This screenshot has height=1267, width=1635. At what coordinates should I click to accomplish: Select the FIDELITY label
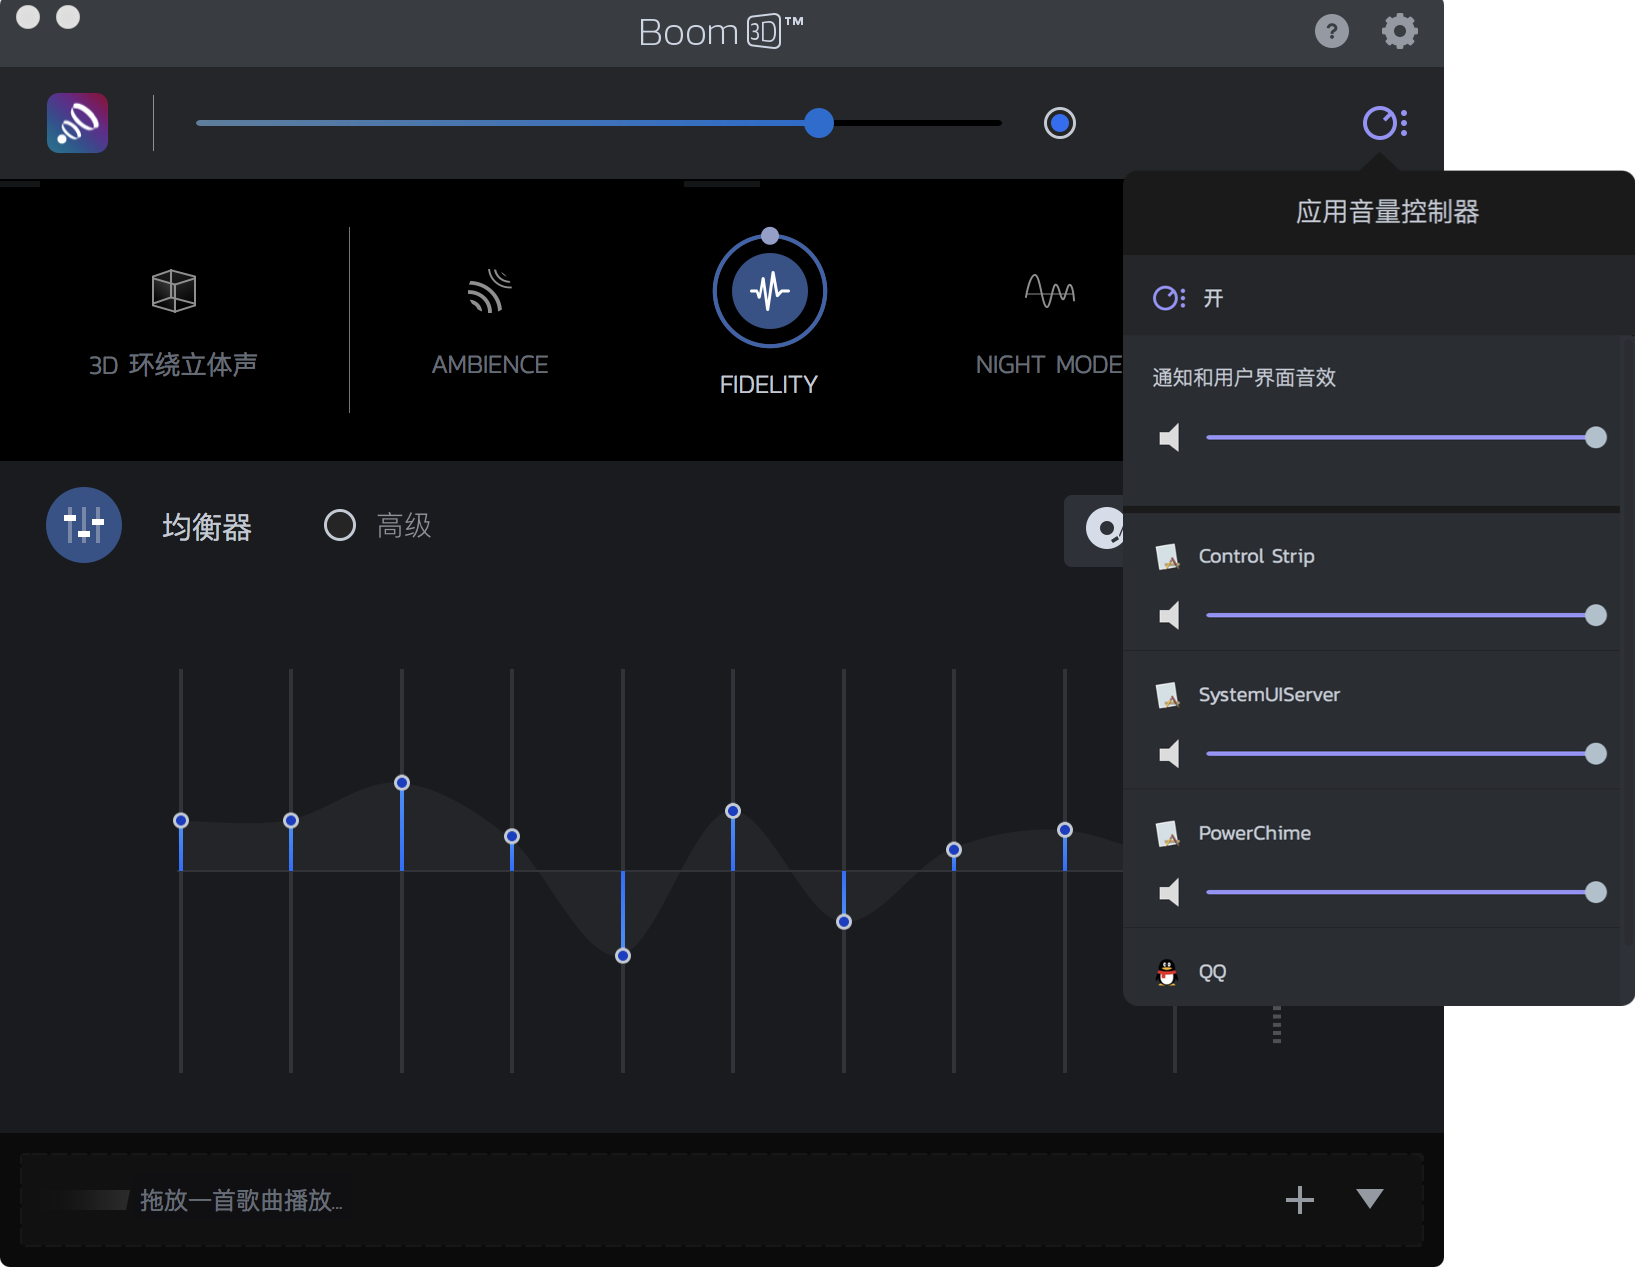point(769,385)
